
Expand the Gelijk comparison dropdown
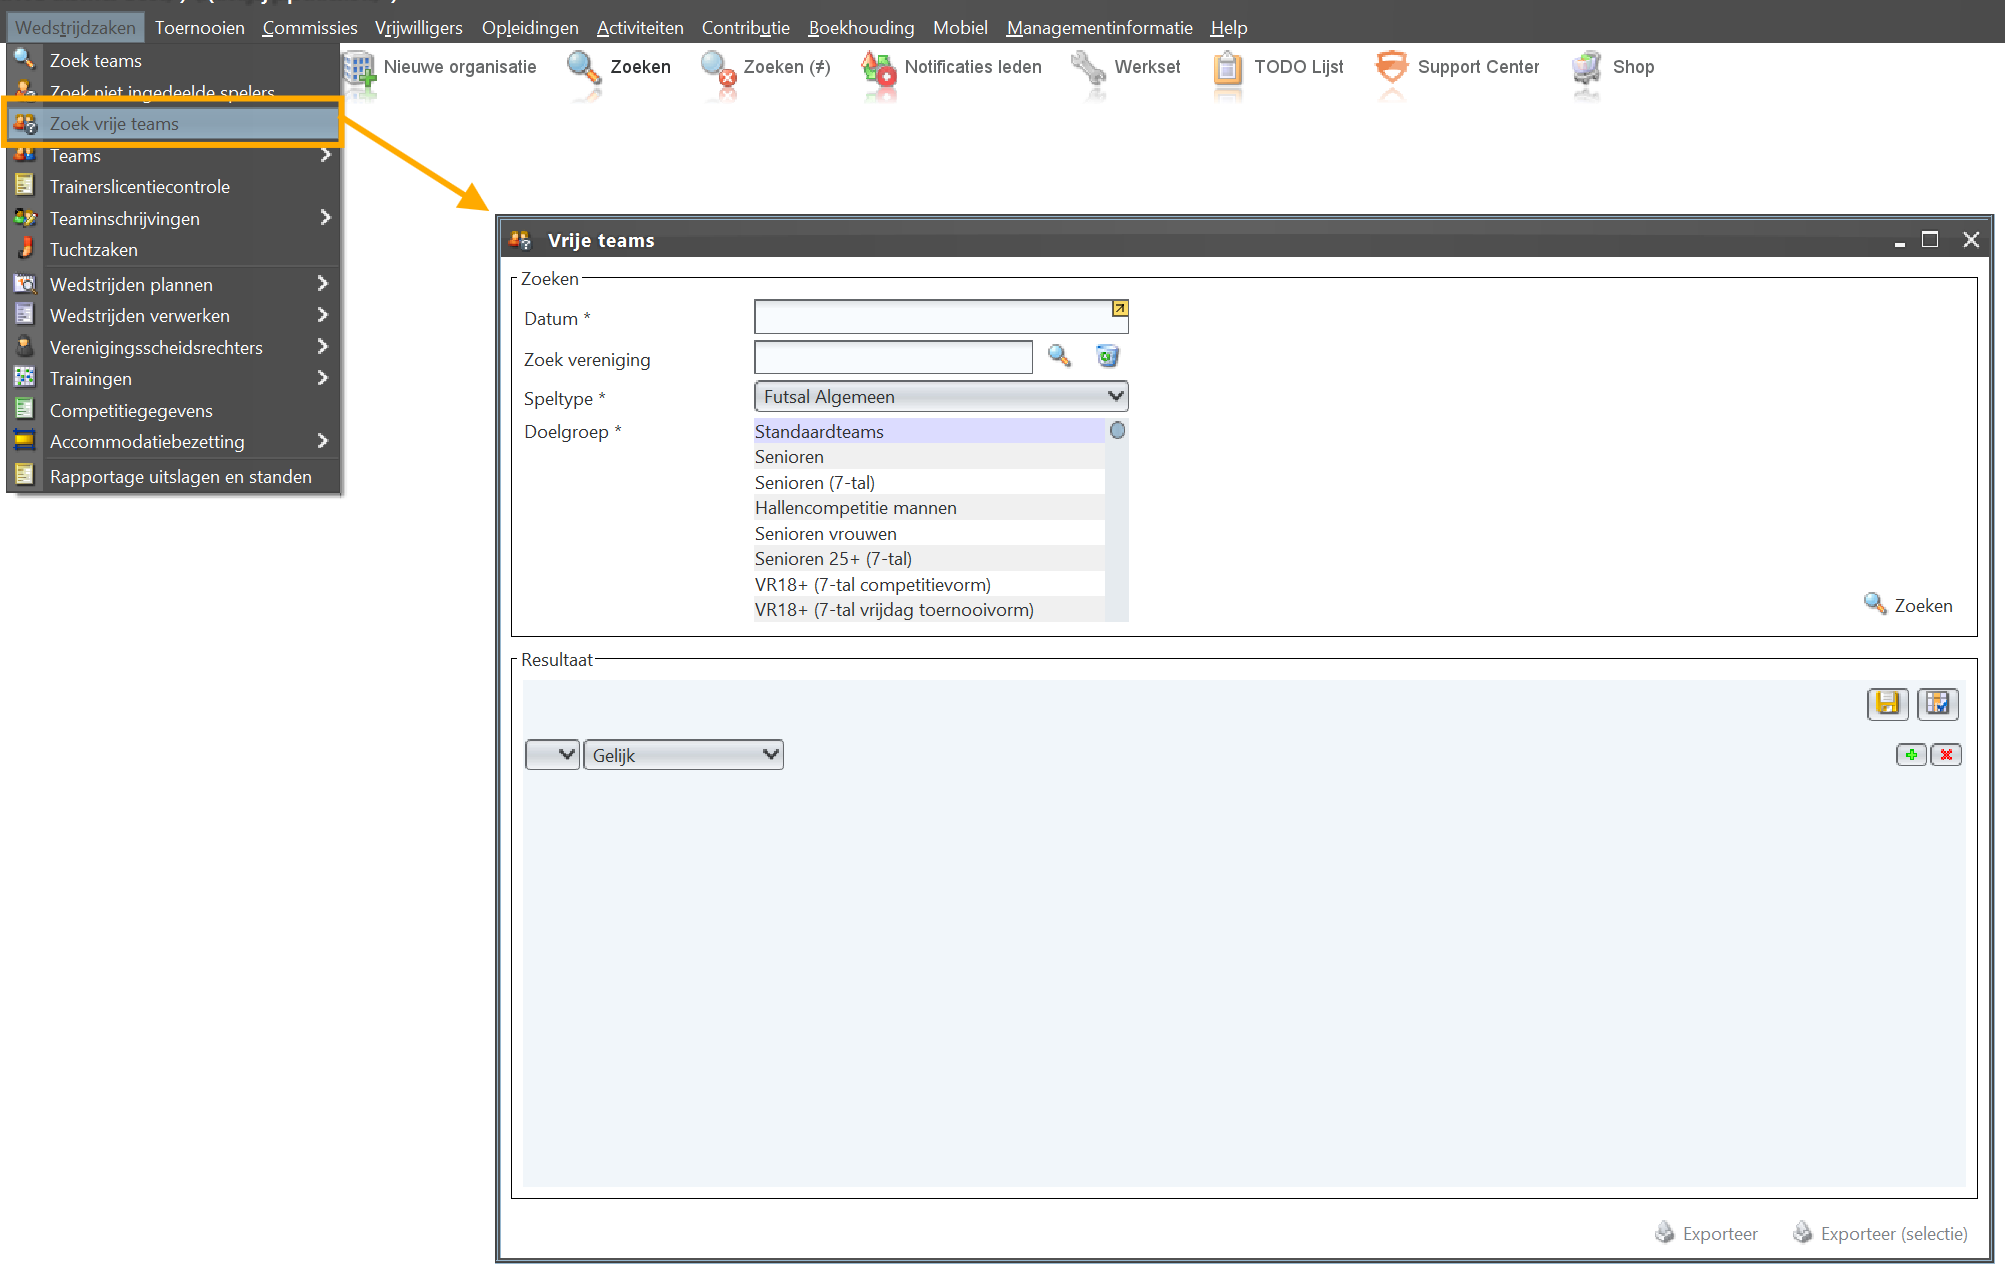pyautogui.click(x=683, y=755)
